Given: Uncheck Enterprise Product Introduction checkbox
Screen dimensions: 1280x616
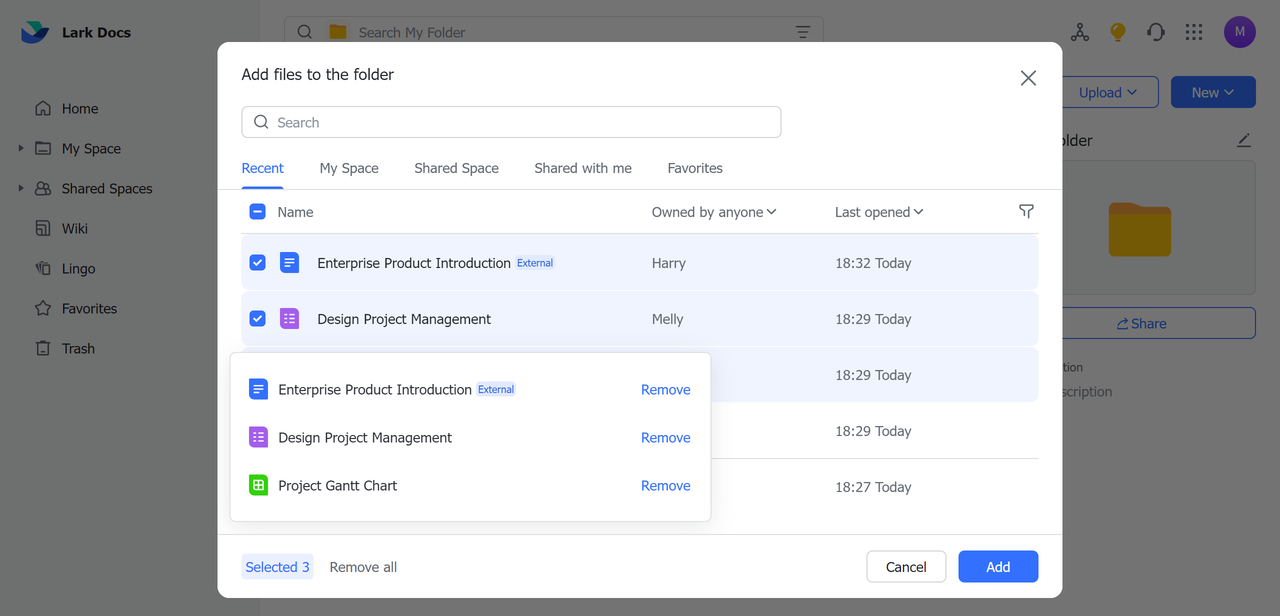Looking at the screenshot, I should (257, 263).
